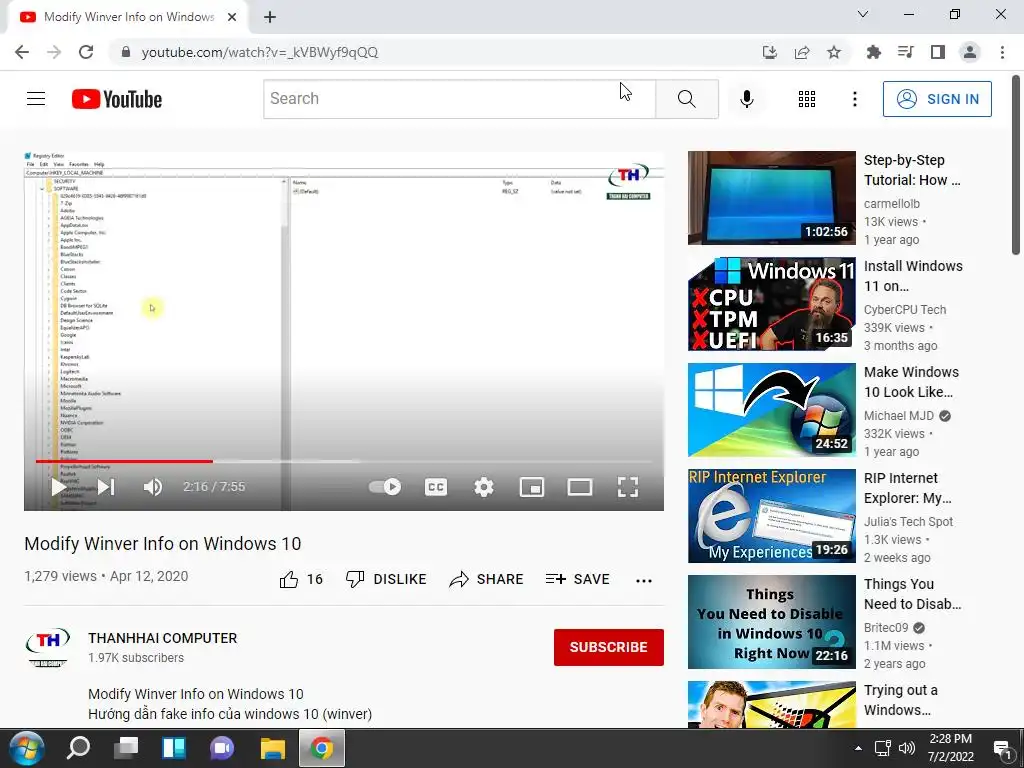
Task: Start voice search with microphone icon
Action: [746, 99]
